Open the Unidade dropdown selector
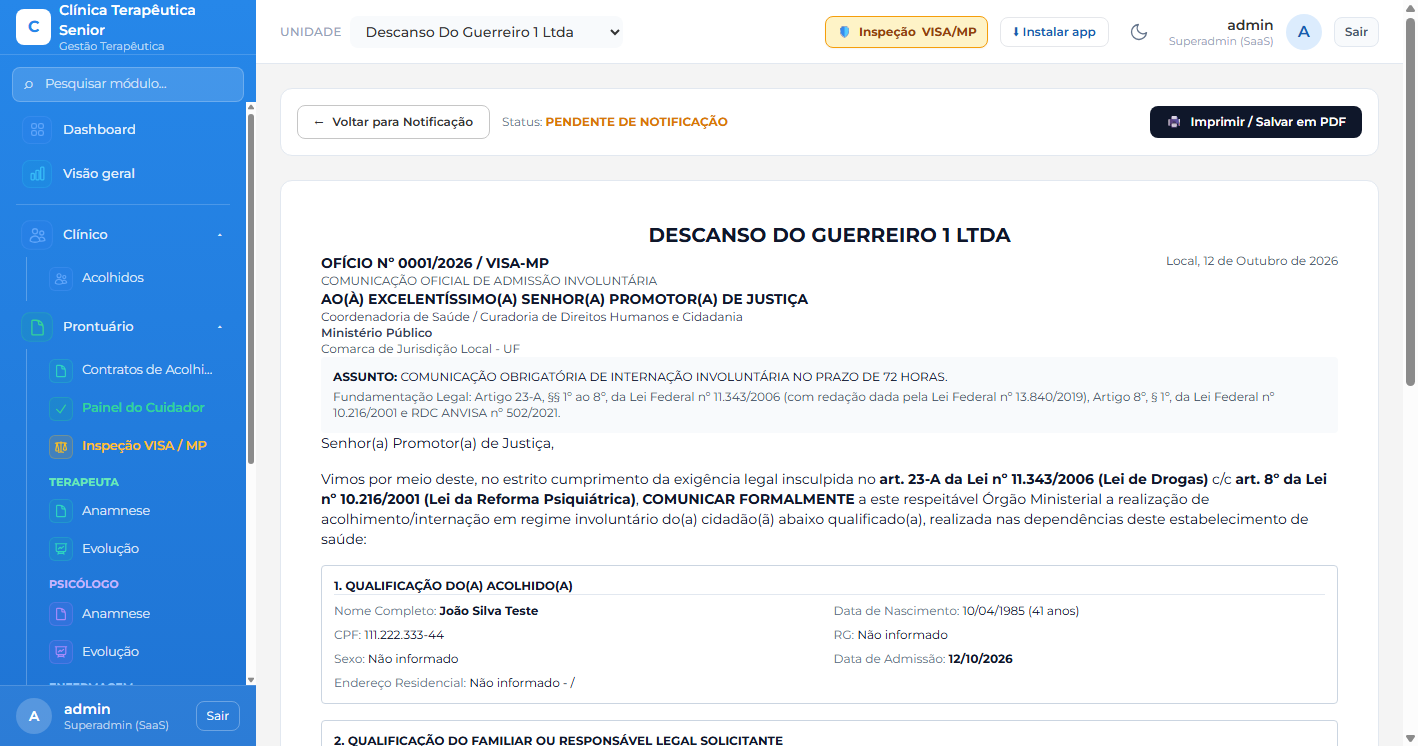 486,32
